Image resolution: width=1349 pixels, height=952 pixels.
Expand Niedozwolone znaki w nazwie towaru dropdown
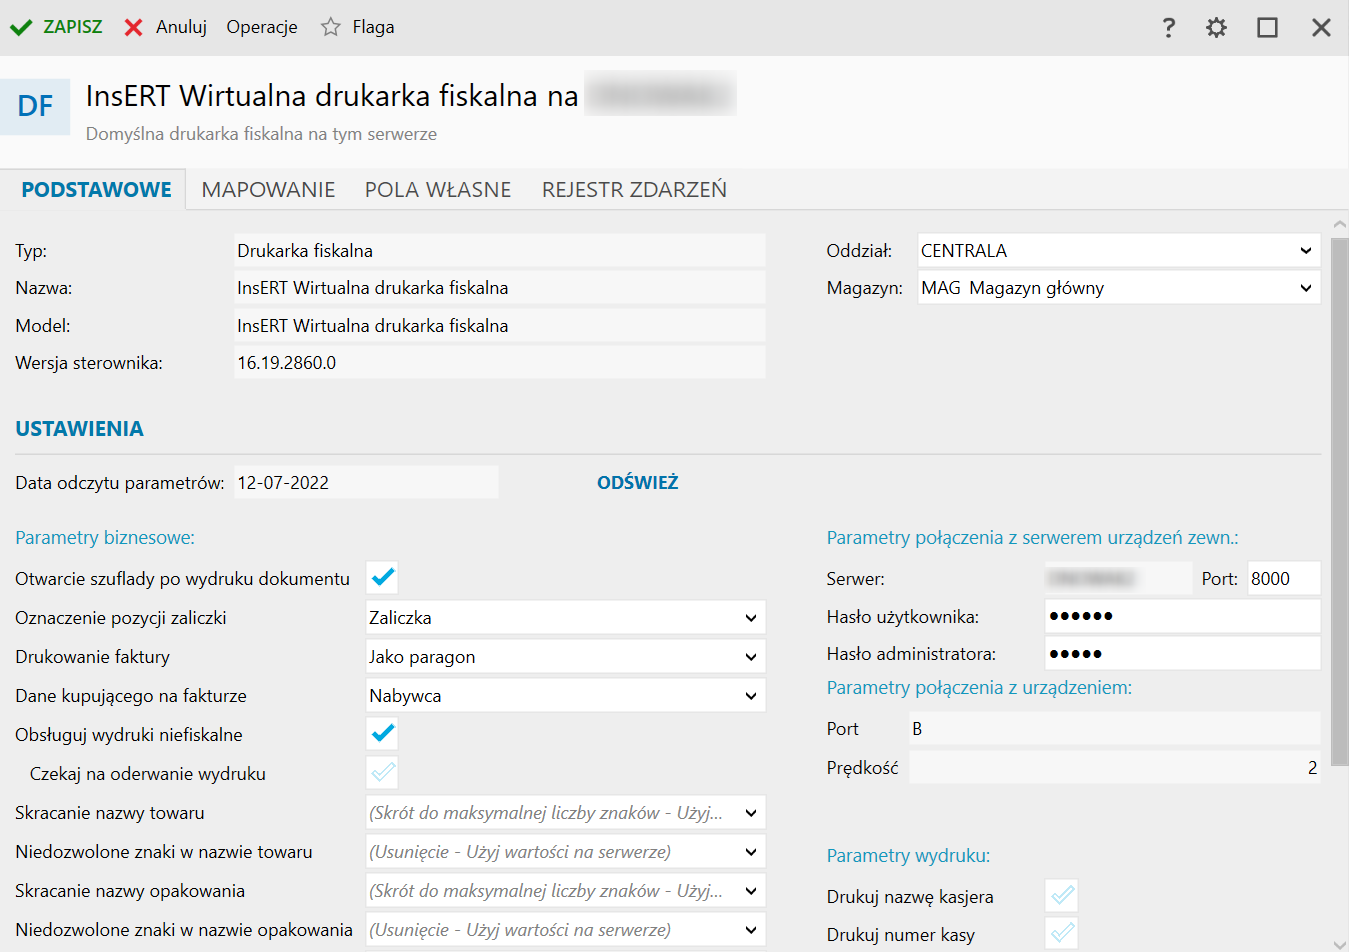566,852
